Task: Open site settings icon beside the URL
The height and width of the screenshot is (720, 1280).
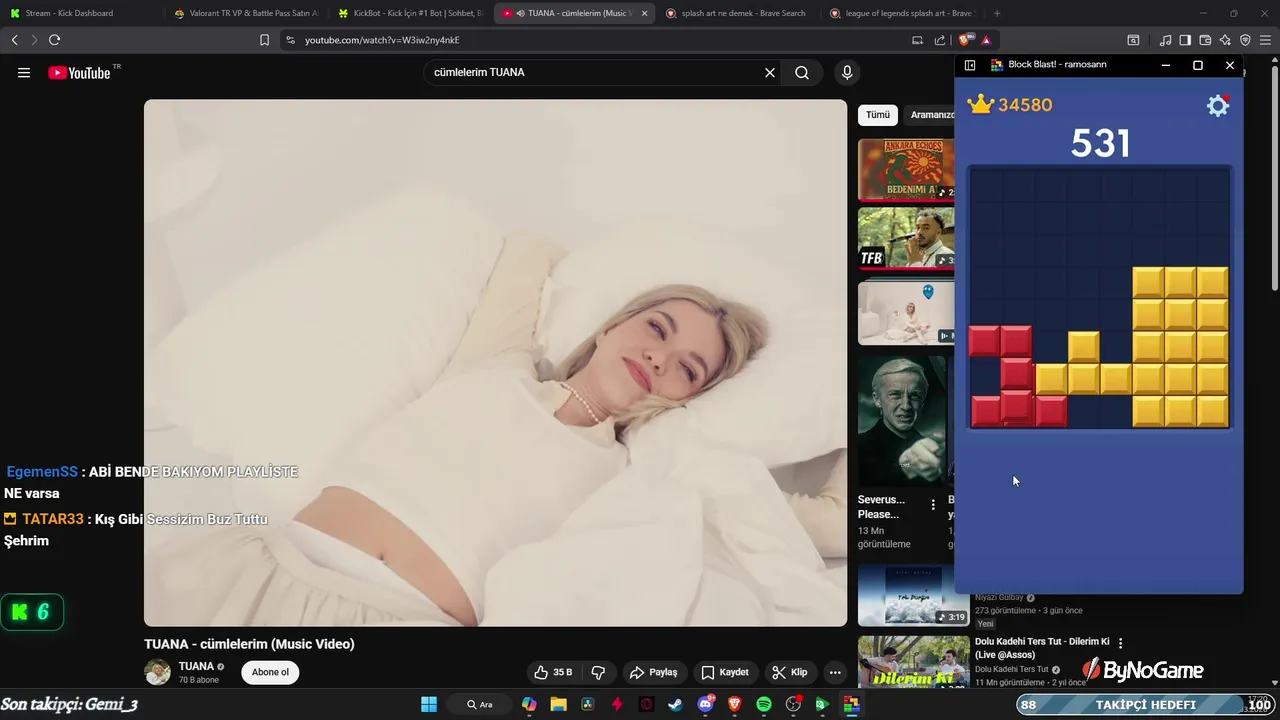Action: click(290, 40)
